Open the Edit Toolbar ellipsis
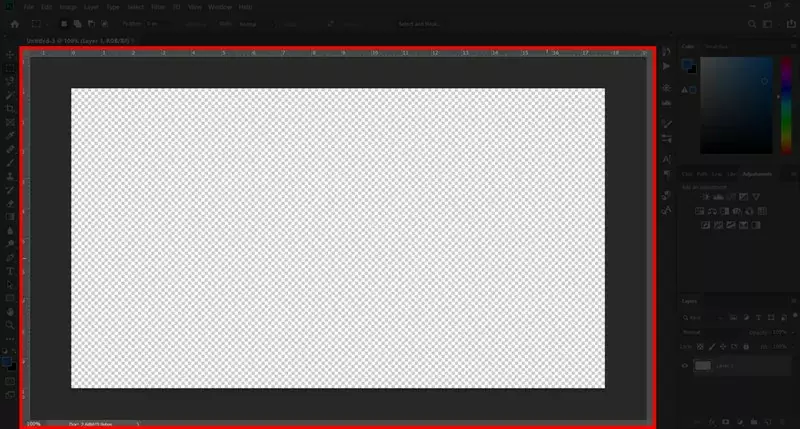 (10, 339)
